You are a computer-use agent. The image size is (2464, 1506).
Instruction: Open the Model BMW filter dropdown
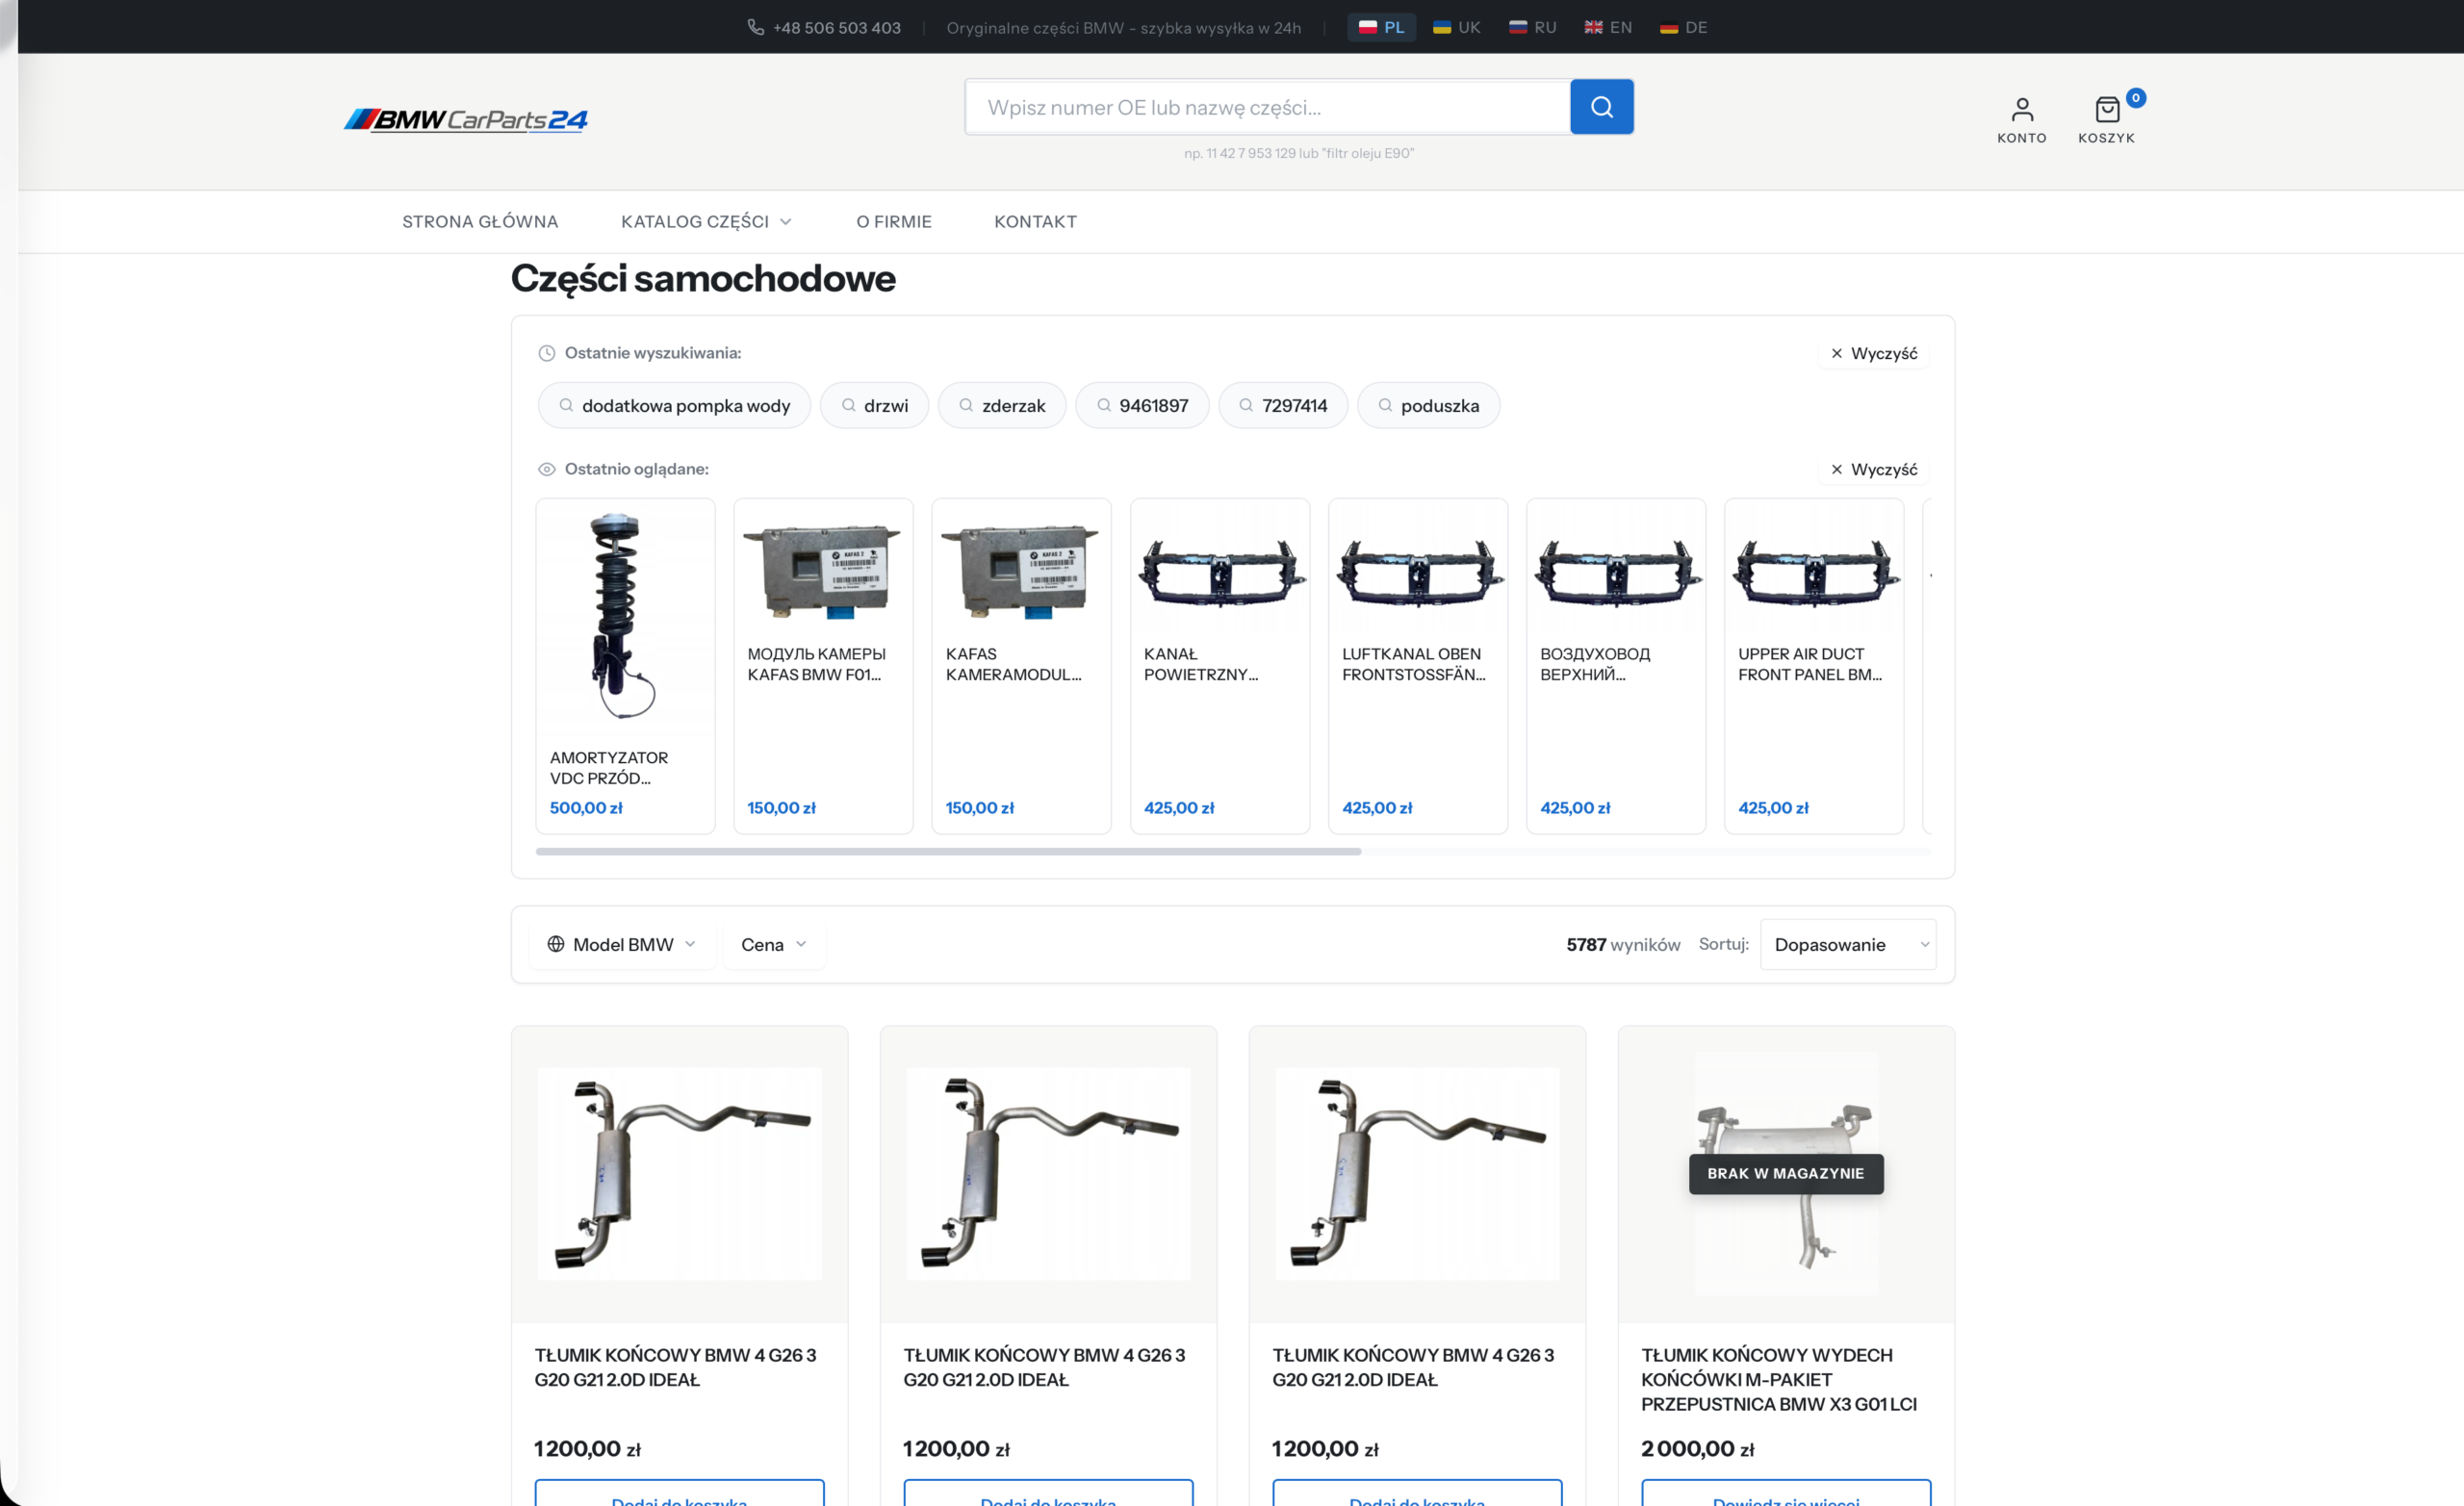tap(622, 944)
